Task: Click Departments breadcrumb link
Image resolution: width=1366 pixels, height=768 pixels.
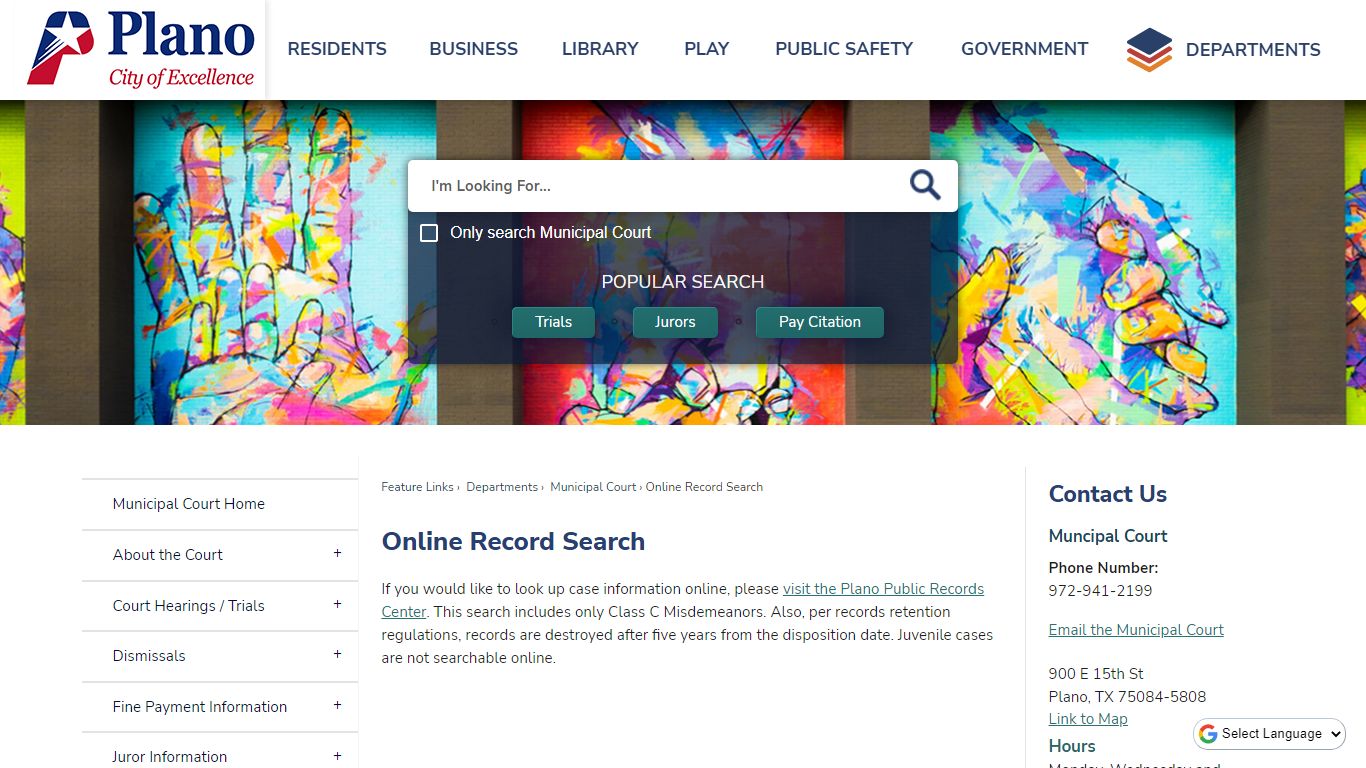Action: (x=502, y=487)
